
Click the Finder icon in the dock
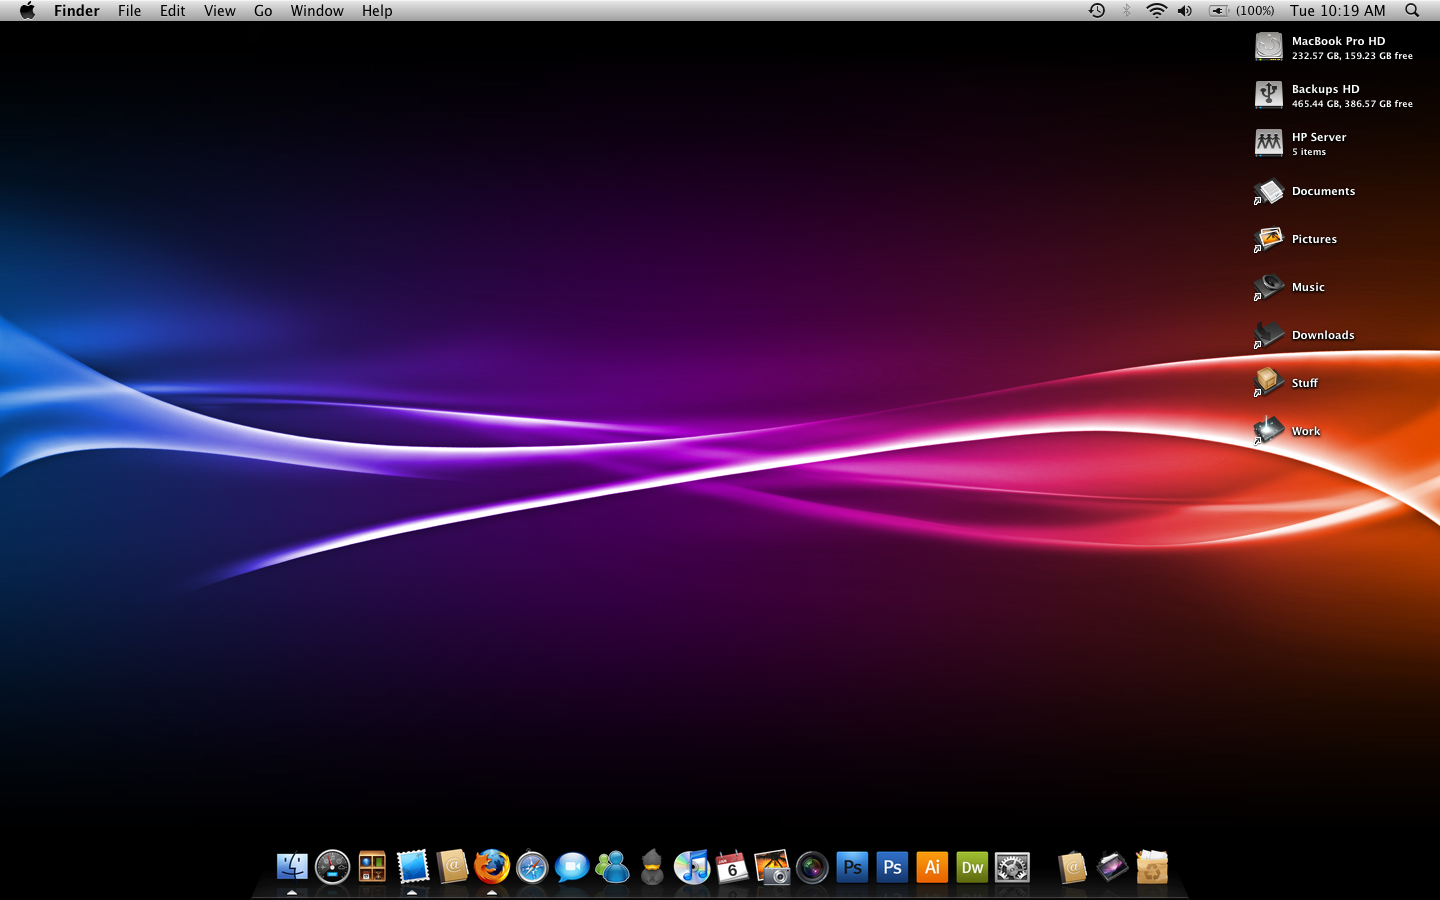pos(292,866)
